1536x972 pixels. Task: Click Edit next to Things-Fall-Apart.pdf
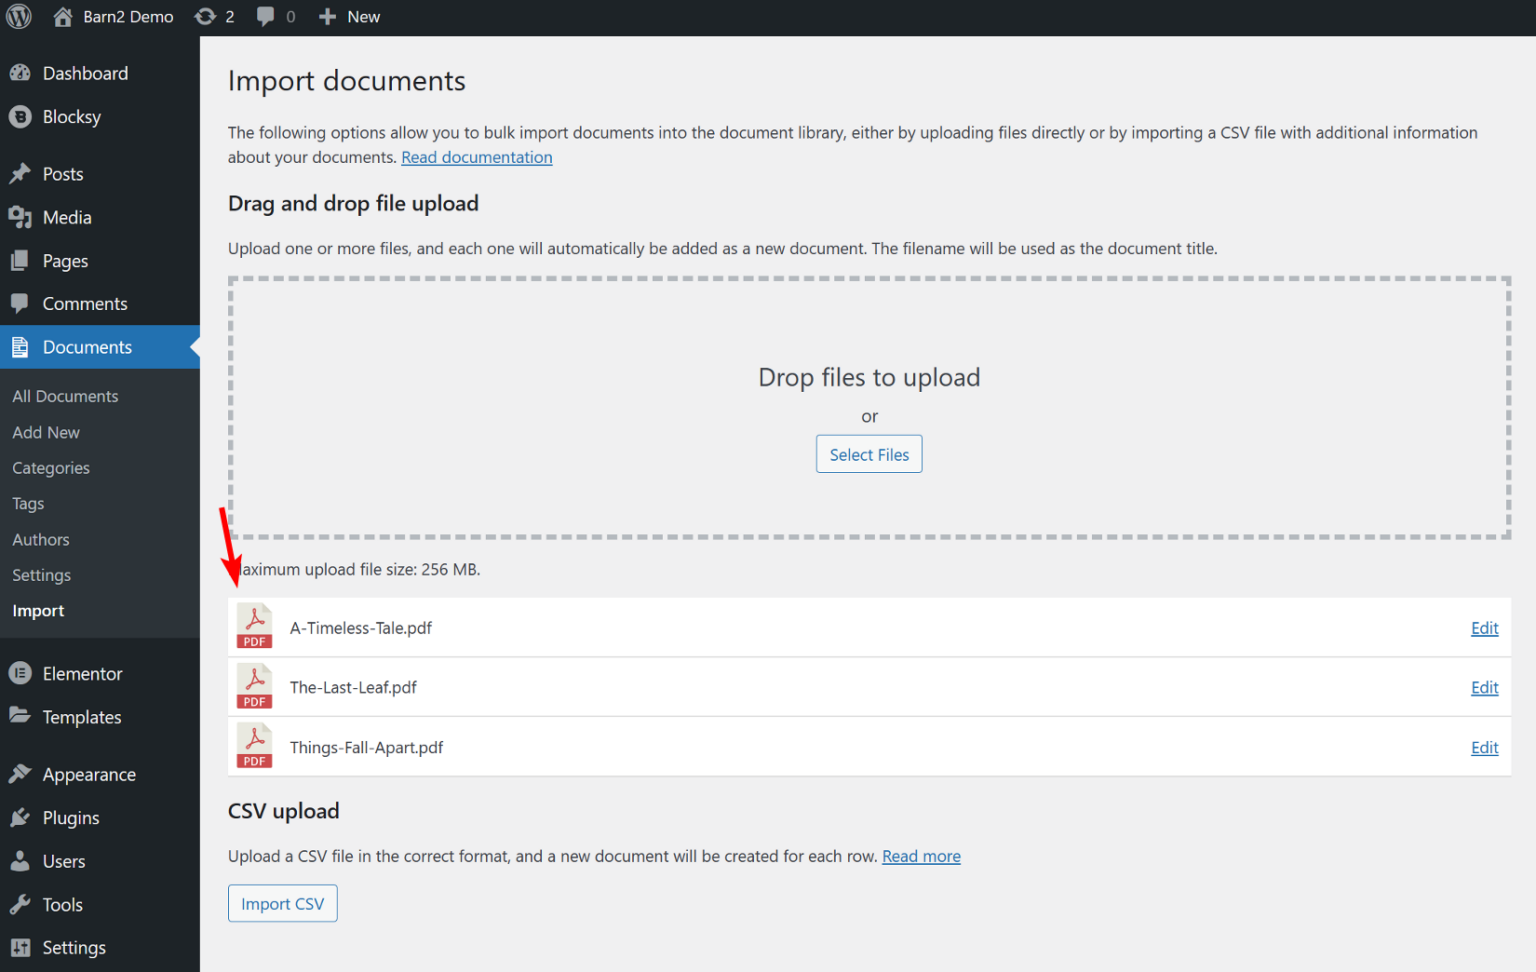pos(1484,747)
